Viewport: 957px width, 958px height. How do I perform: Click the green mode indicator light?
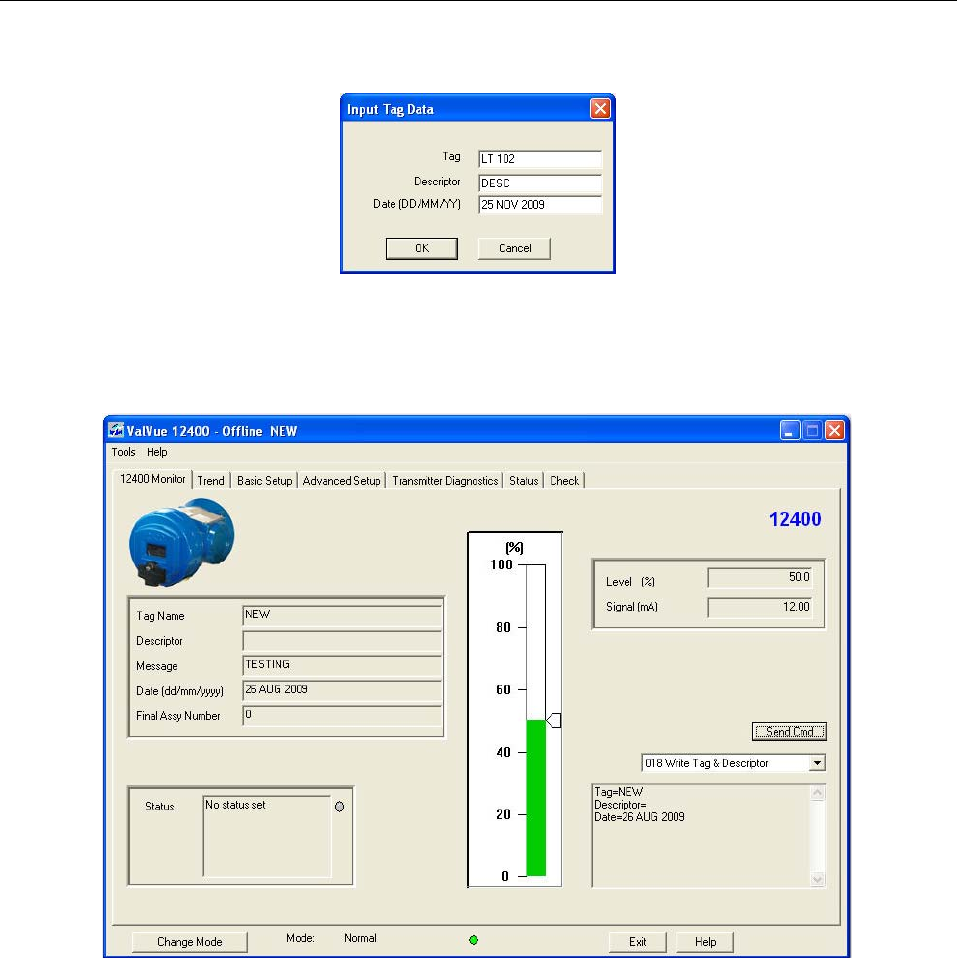click(473, 940)
